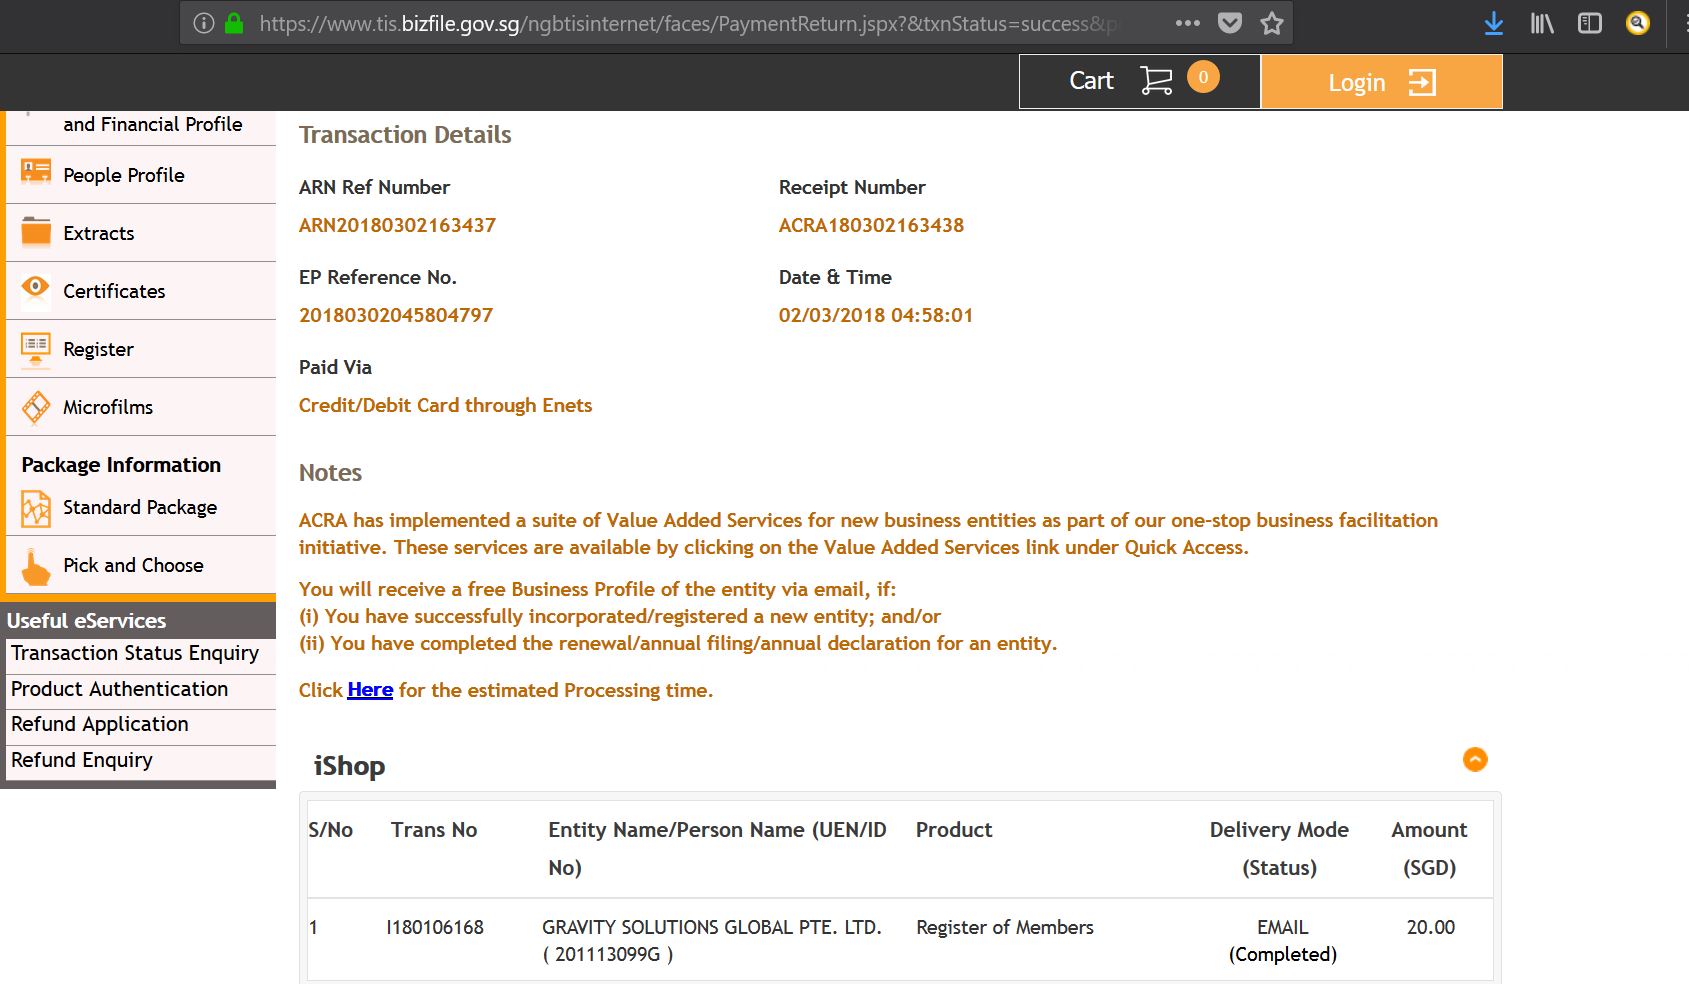Open Extracts menu item
The height and width of the screenshot is (984, 1689).
[141, 233]
